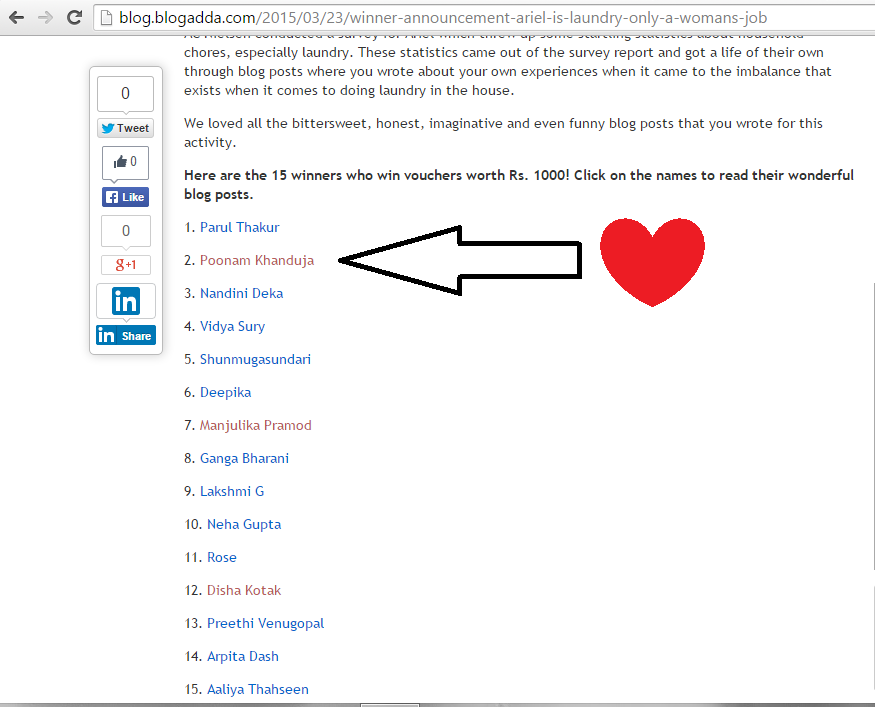Click the Facebook Like button
This screenshot has height=707, width=875.
click(126, 197)
